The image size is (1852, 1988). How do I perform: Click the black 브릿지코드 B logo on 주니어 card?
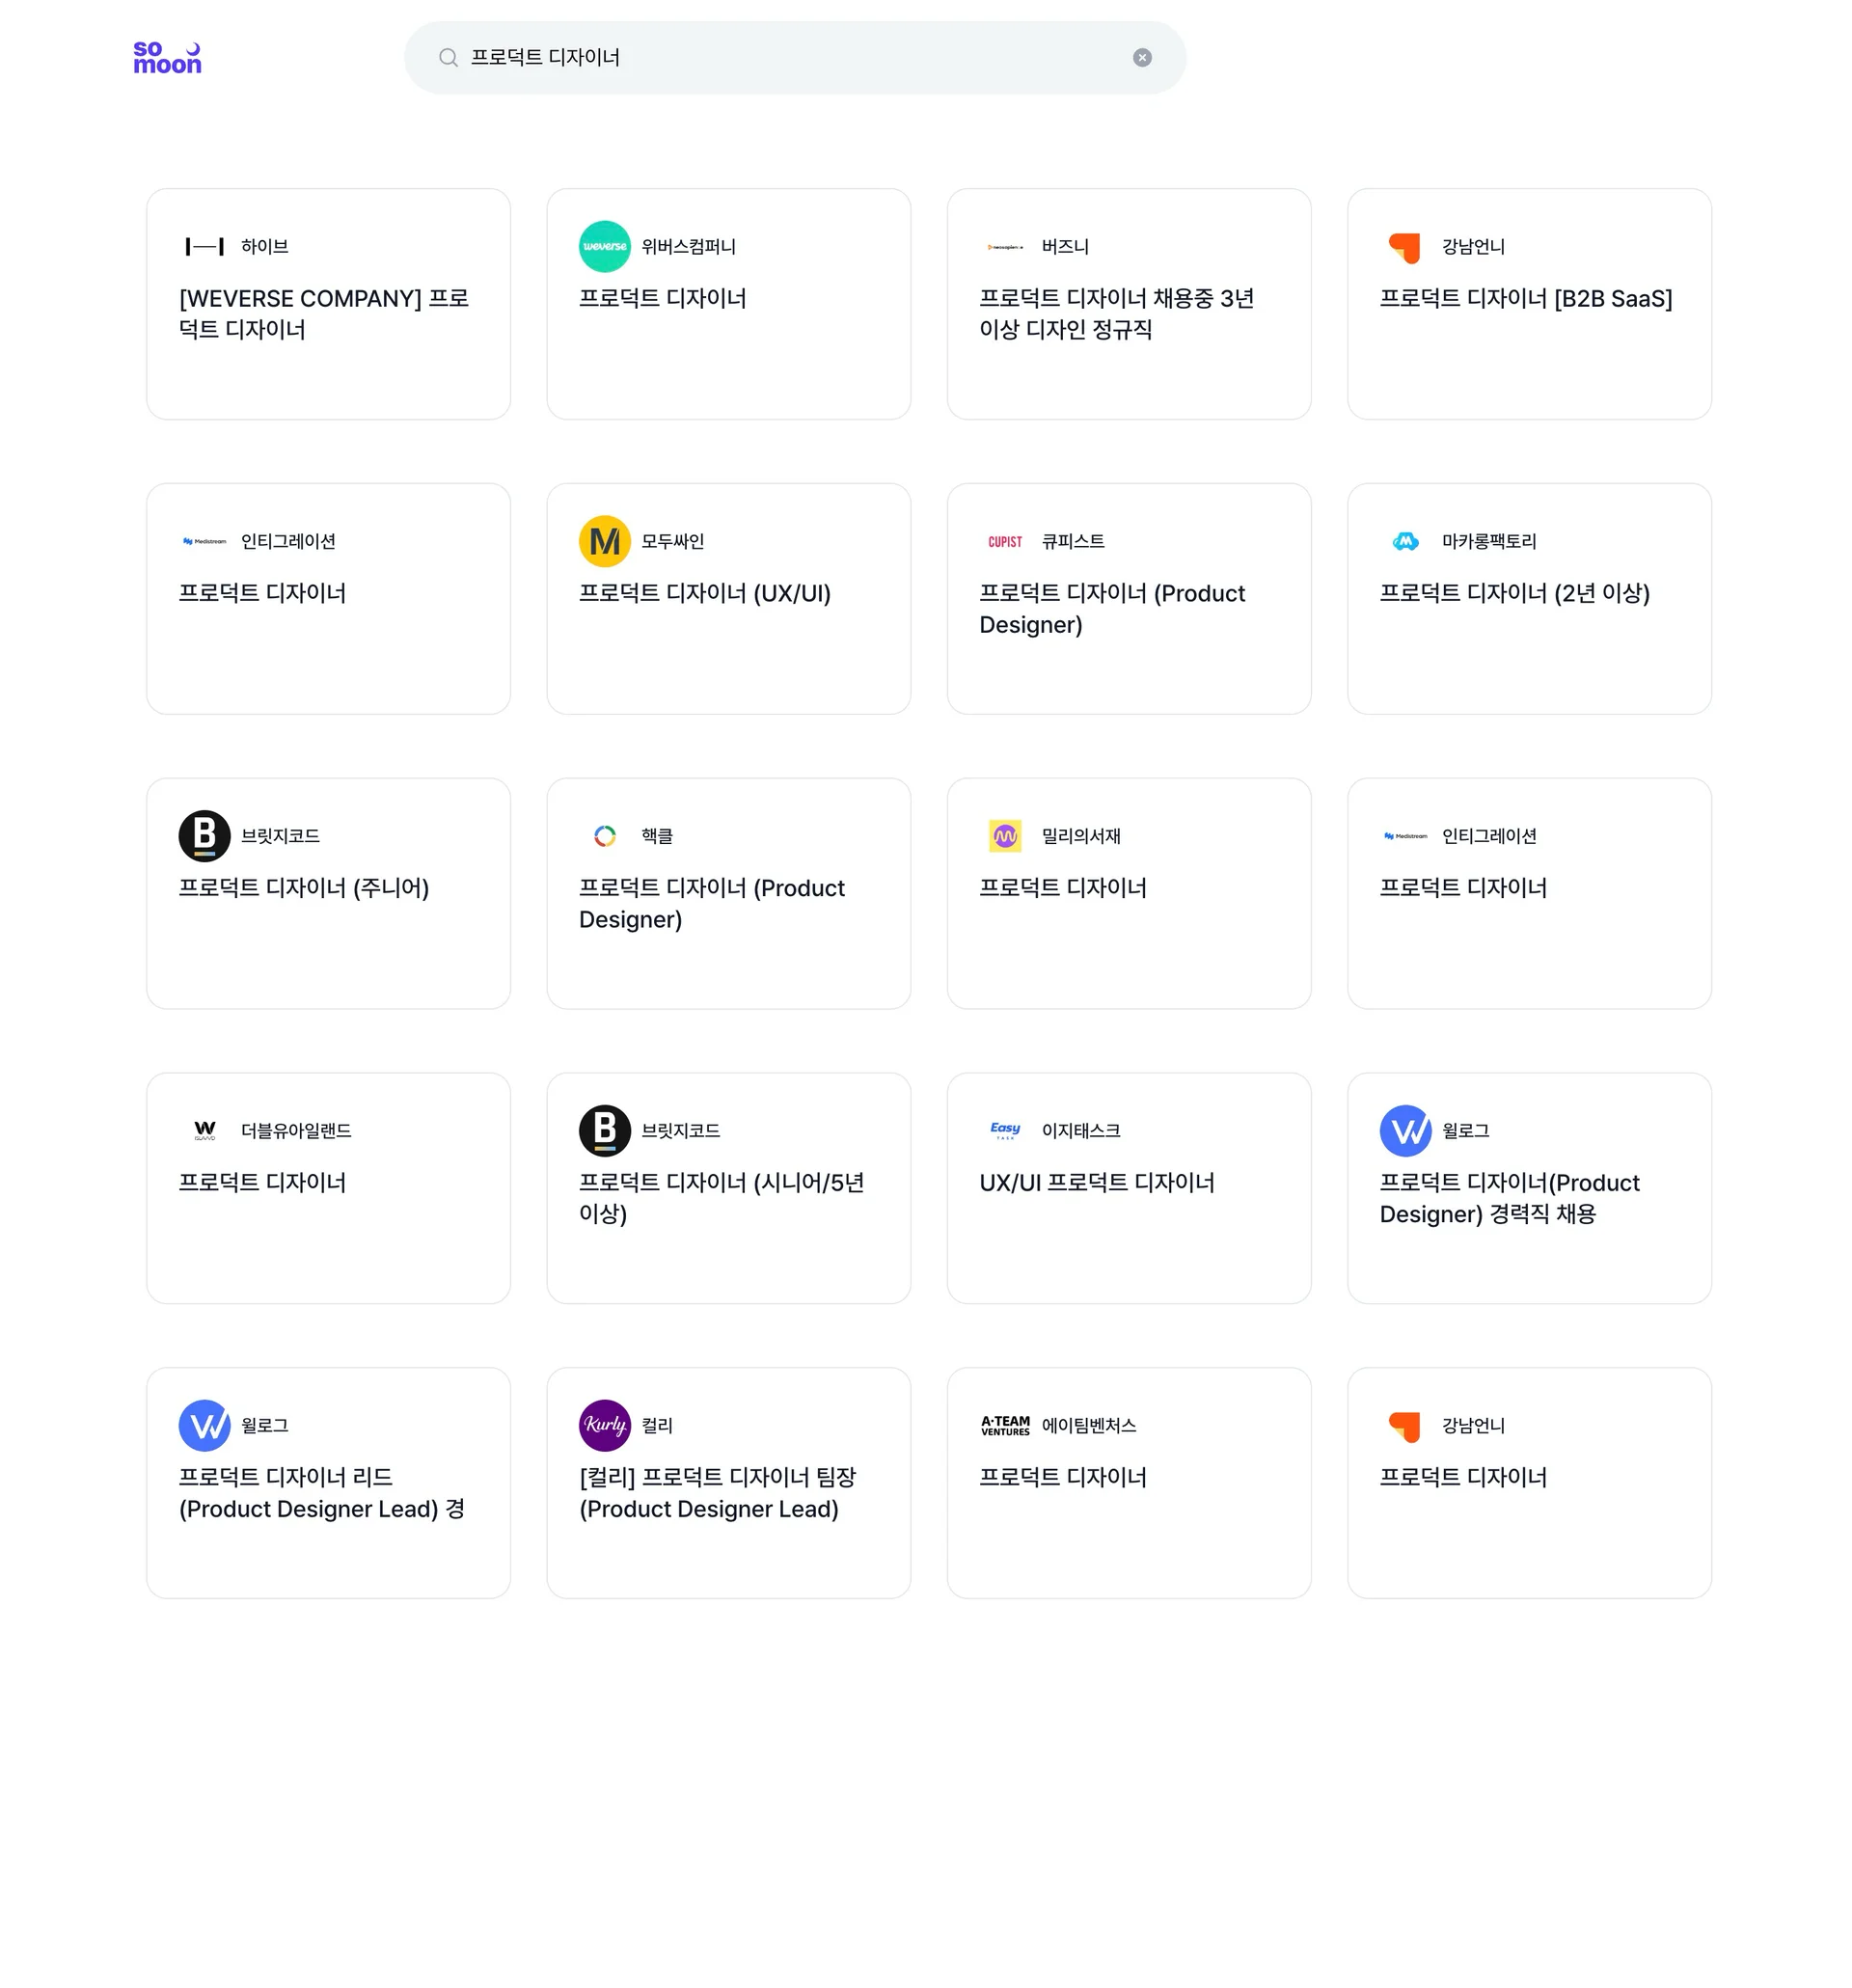pyautogui.click(x=204, y=836)
